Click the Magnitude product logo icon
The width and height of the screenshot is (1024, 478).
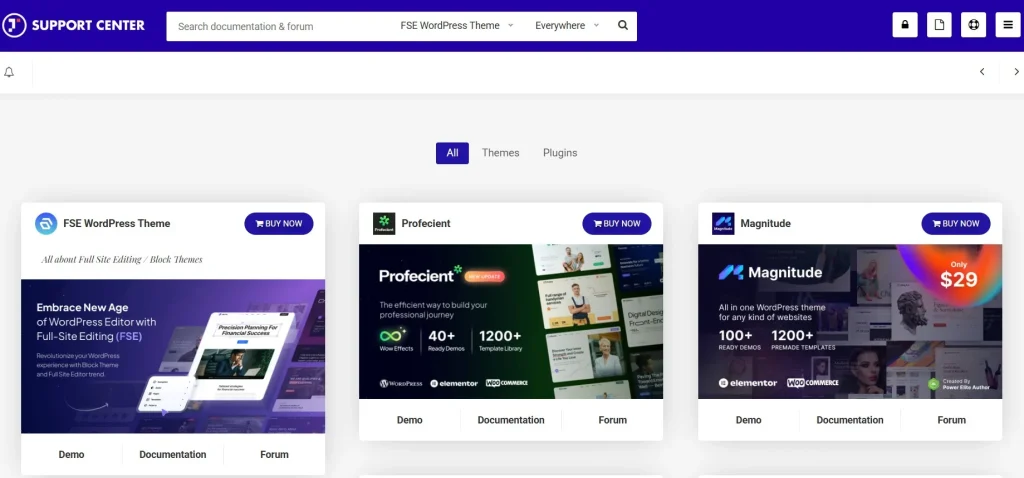[x=723, y=223]
